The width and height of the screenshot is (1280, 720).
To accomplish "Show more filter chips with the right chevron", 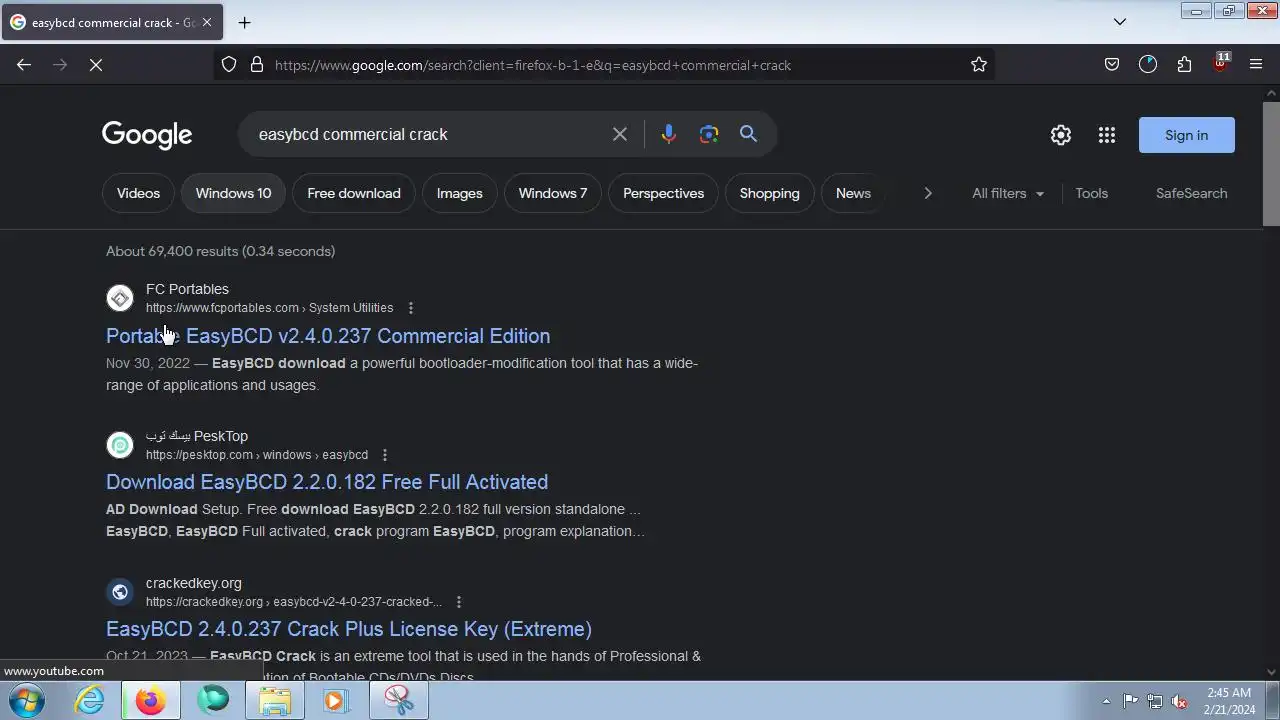I will pos(927,193).
